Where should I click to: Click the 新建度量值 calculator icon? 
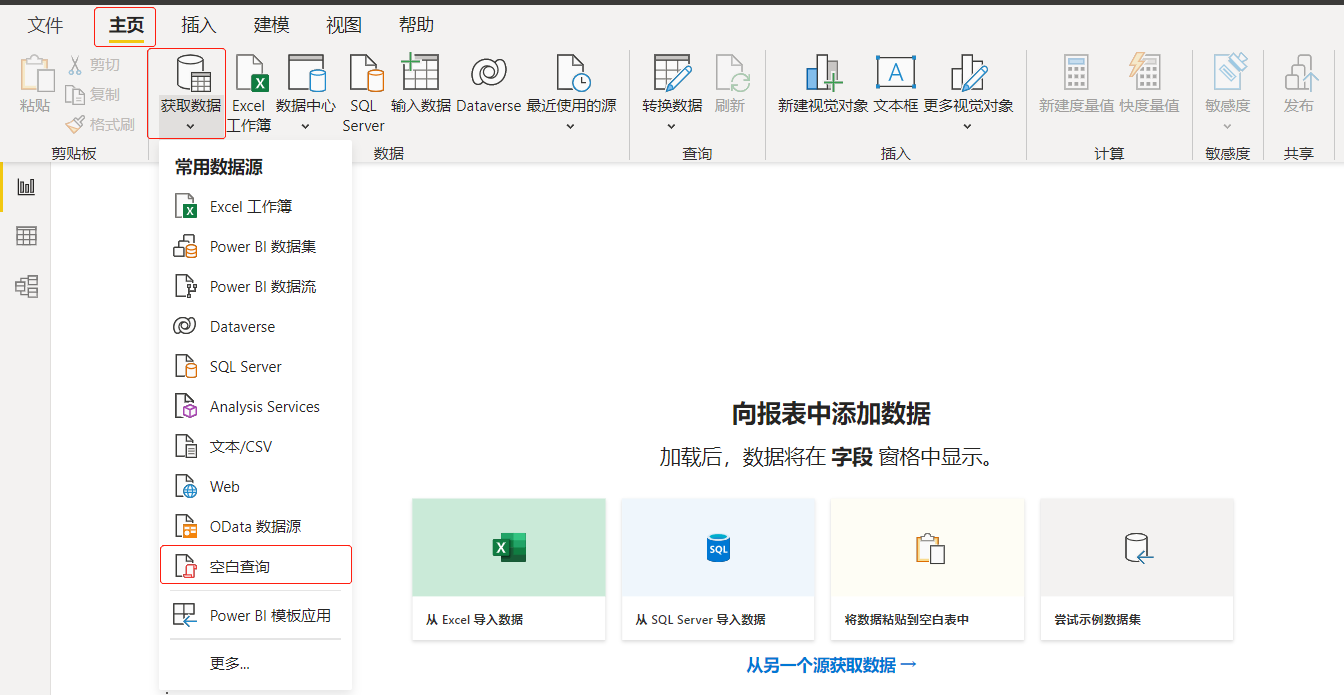(x=1076, y=73)
